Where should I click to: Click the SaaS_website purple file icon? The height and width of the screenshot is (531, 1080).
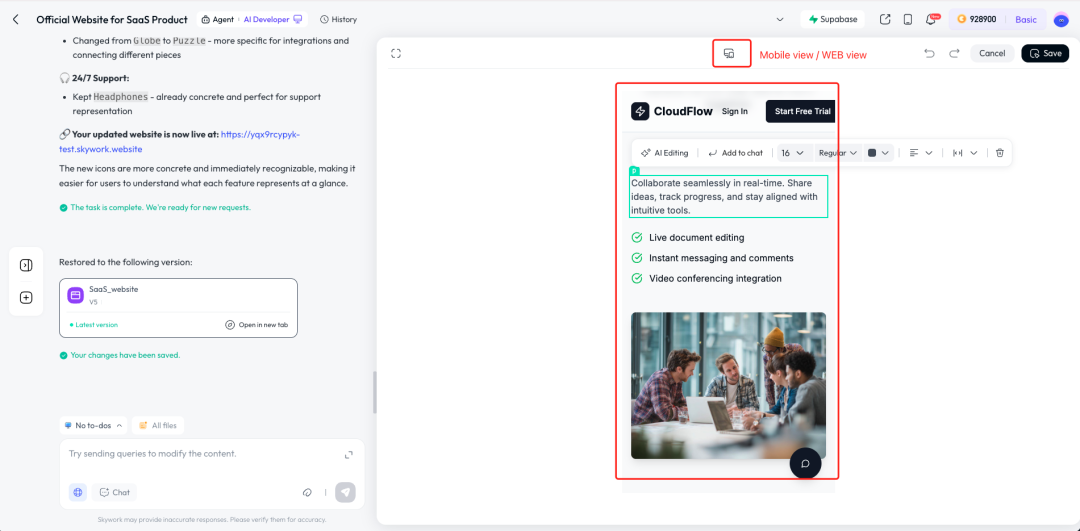pos(76,295)
